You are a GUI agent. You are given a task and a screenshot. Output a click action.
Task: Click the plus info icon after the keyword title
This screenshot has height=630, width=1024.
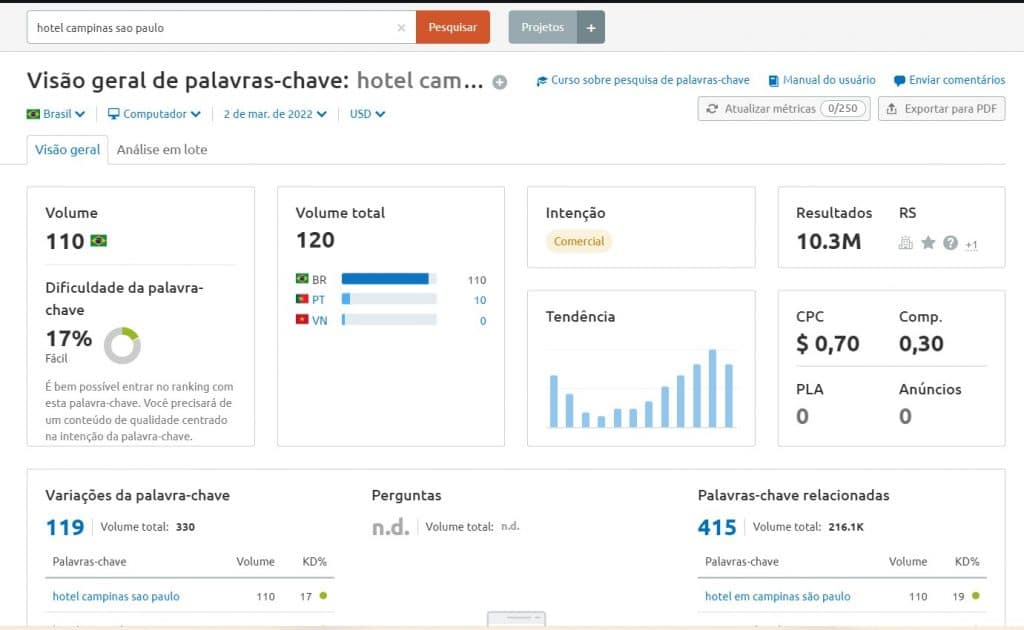498,82
